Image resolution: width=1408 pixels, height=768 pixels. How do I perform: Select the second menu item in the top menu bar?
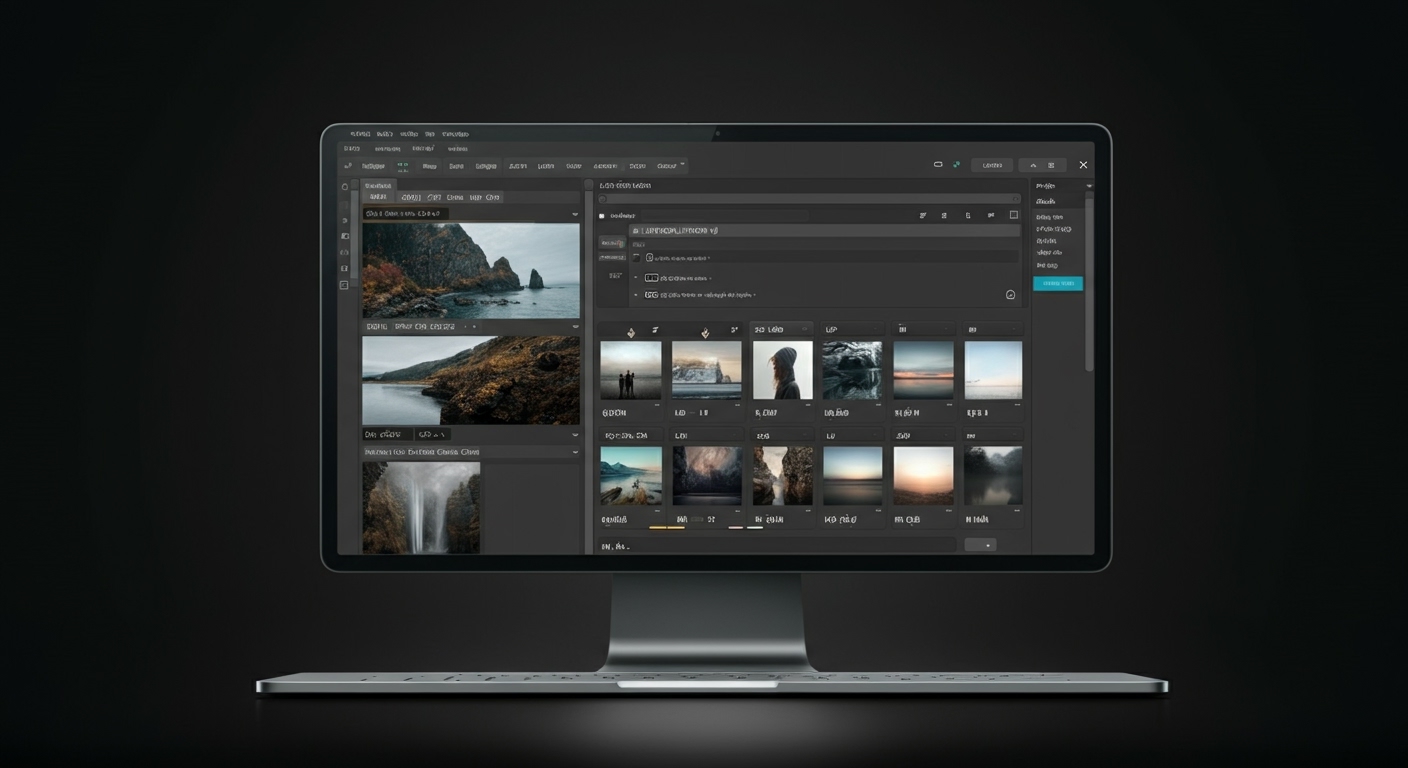coord(384,133)
